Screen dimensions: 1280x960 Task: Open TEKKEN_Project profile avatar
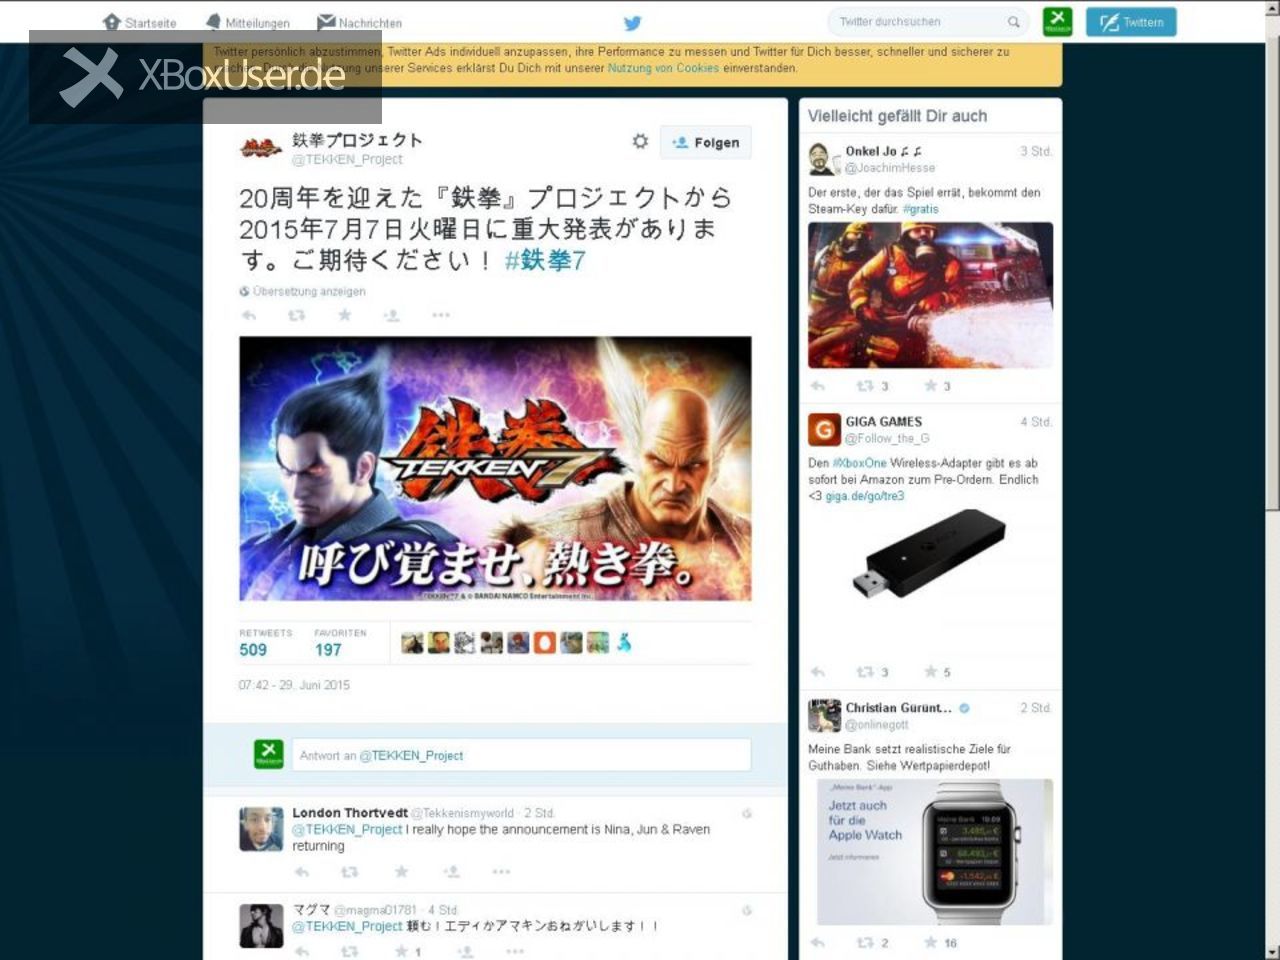[261, 149]
